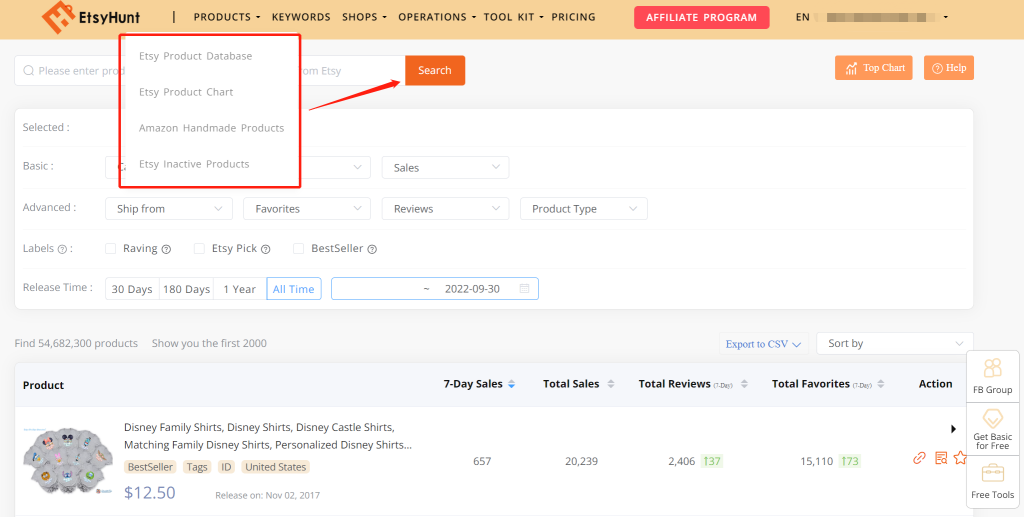Open the SHOPS menu

pyautogui.click(x=364, y=17)
